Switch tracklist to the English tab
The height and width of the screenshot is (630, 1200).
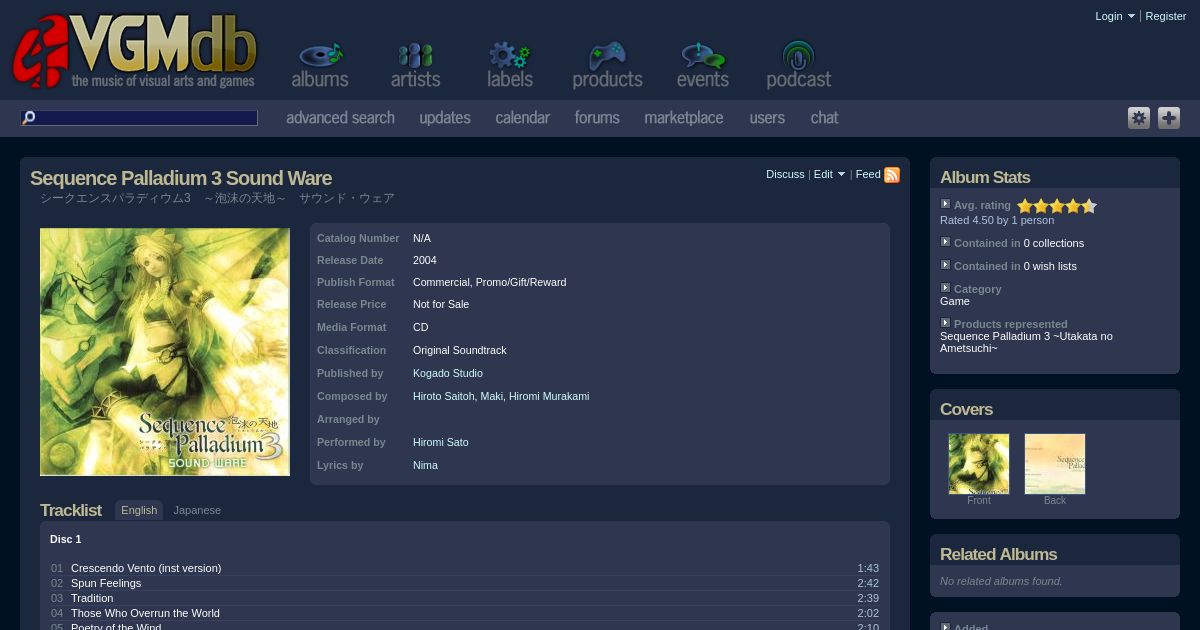[x=139, y=510]
